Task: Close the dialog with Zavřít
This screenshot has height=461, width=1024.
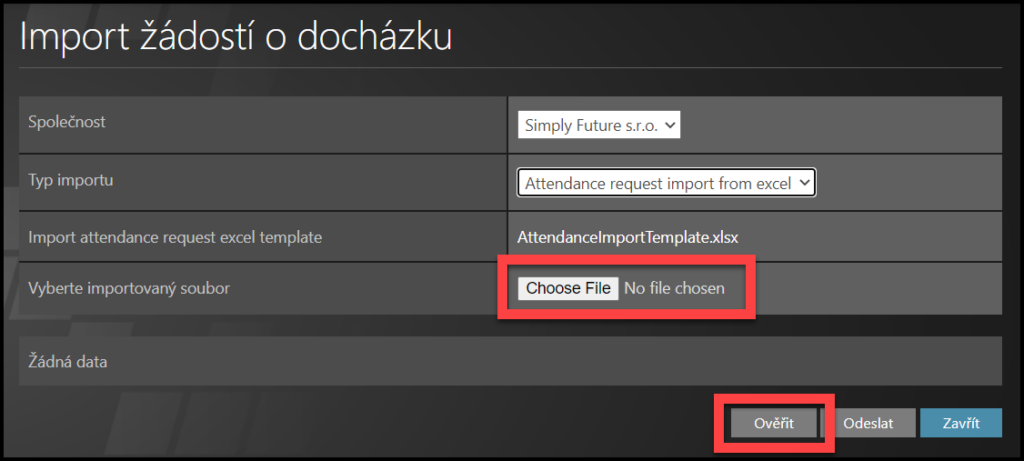Action: tap(960, 423)
